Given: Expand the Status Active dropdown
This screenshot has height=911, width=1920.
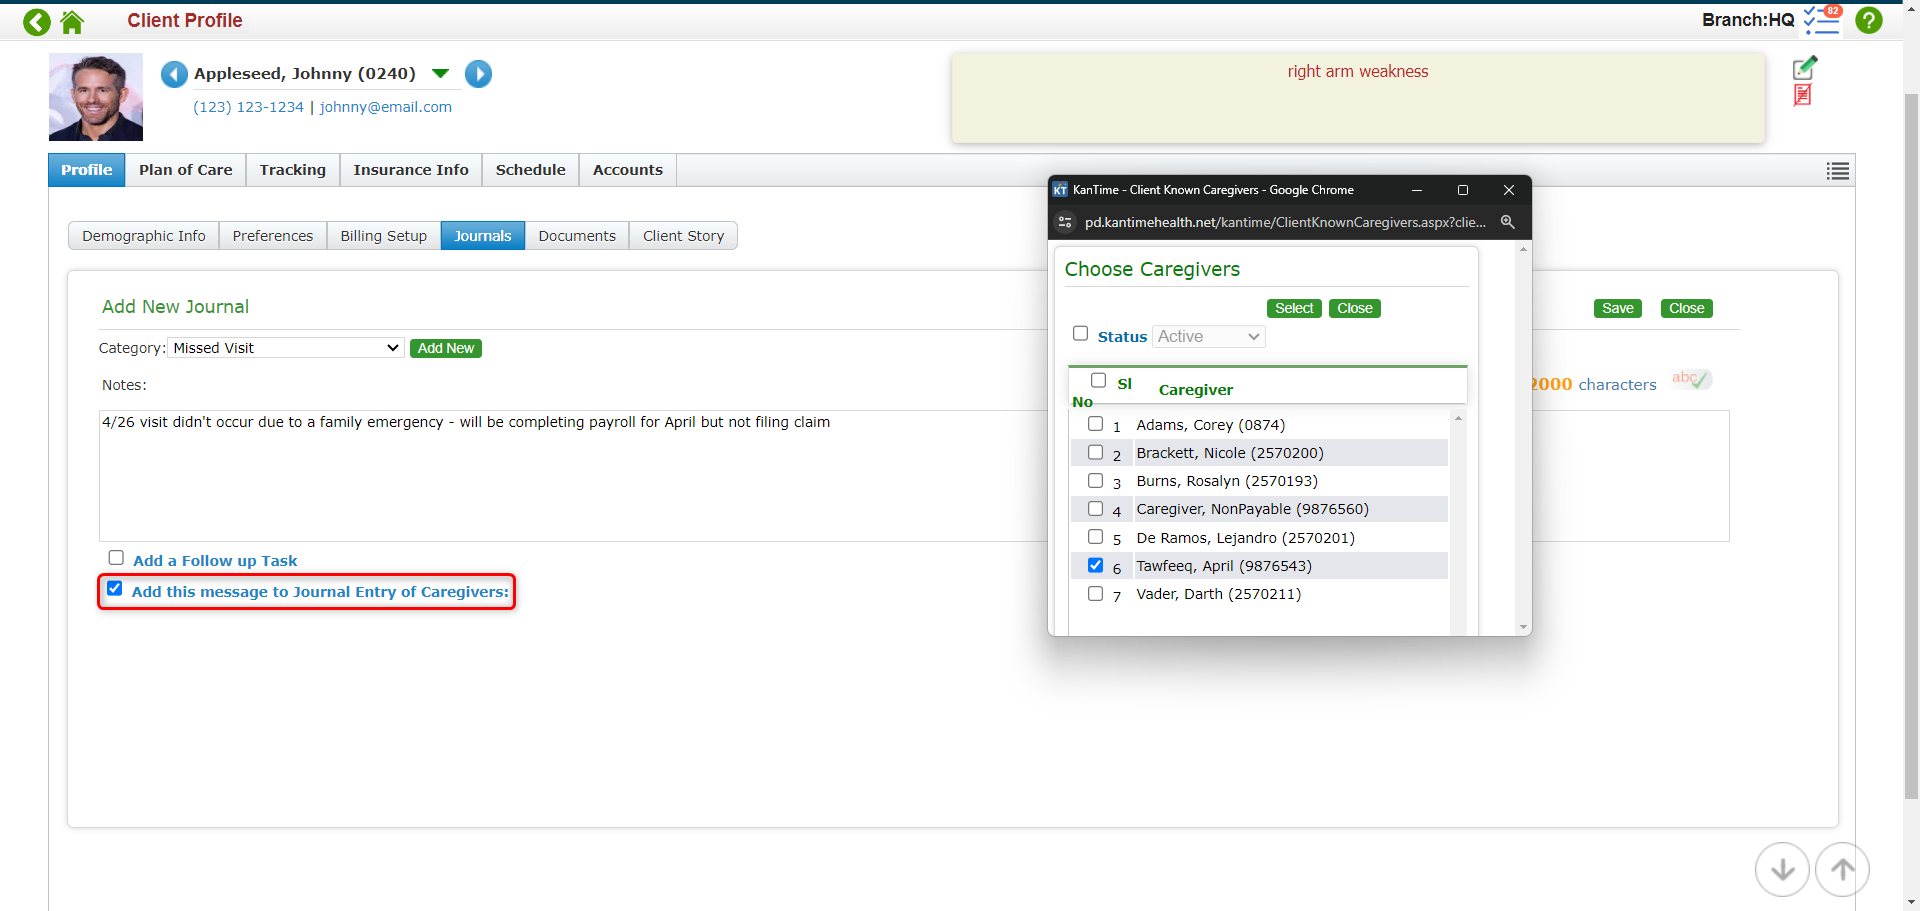Looking at the screenshot, I should (x=1208, y=337).
